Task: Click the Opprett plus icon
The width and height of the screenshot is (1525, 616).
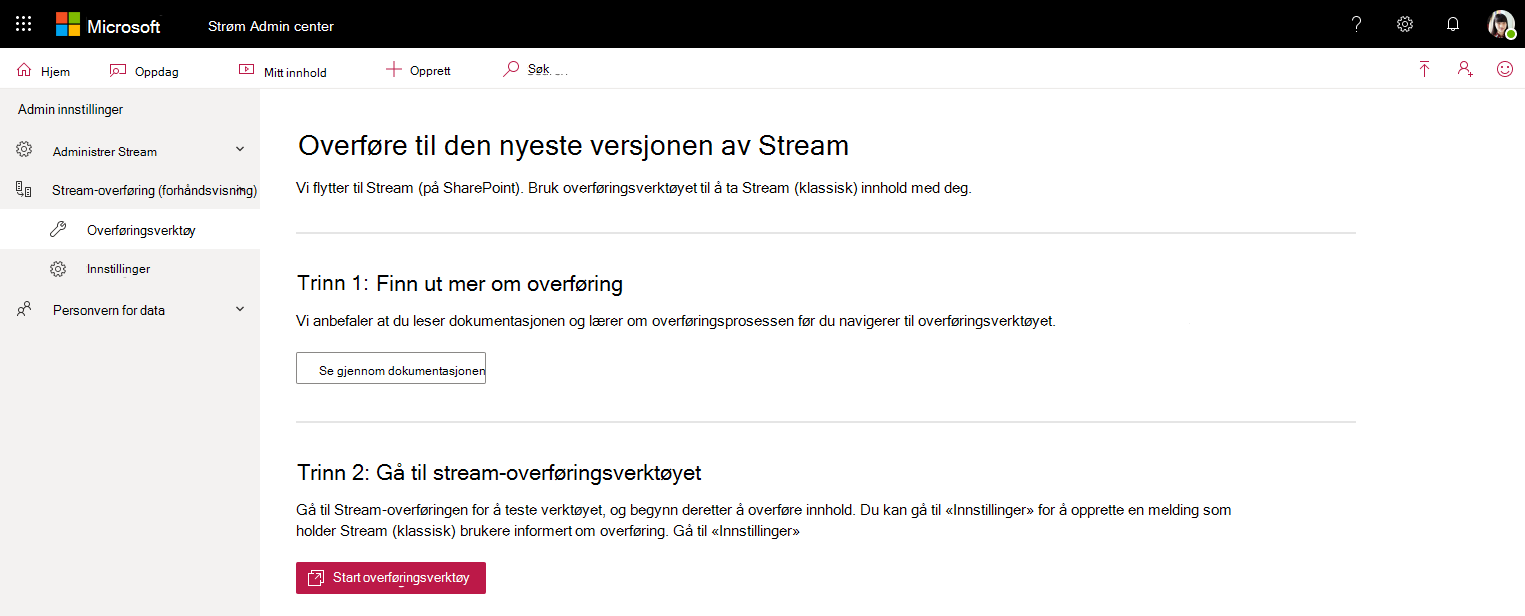Action: (x=390, y=69)
